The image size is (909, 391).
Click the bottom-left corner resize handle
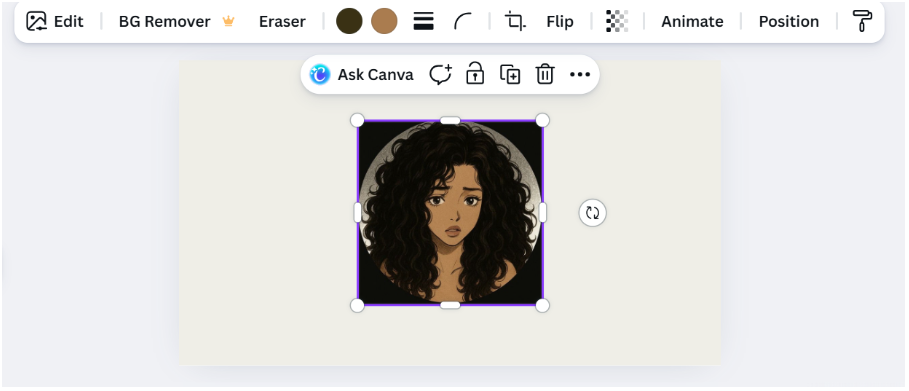tap(358, 305)
